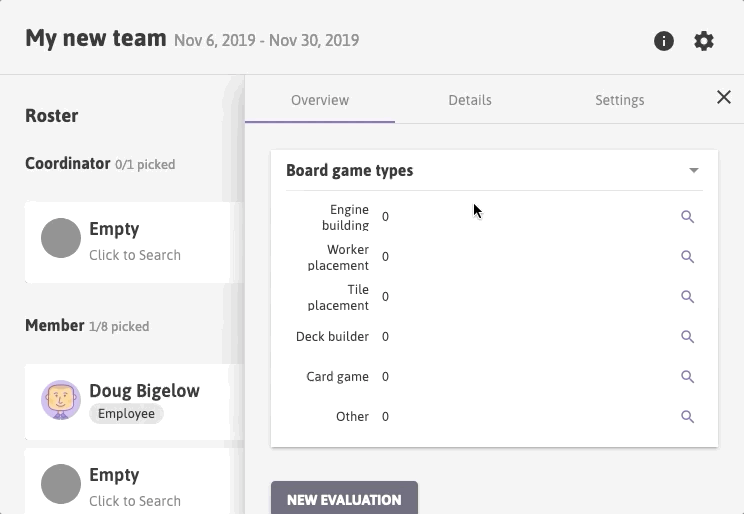Click the grey avatar of empty Coordinator
This screenshot has height=514, width=744.
coord(61,238)
